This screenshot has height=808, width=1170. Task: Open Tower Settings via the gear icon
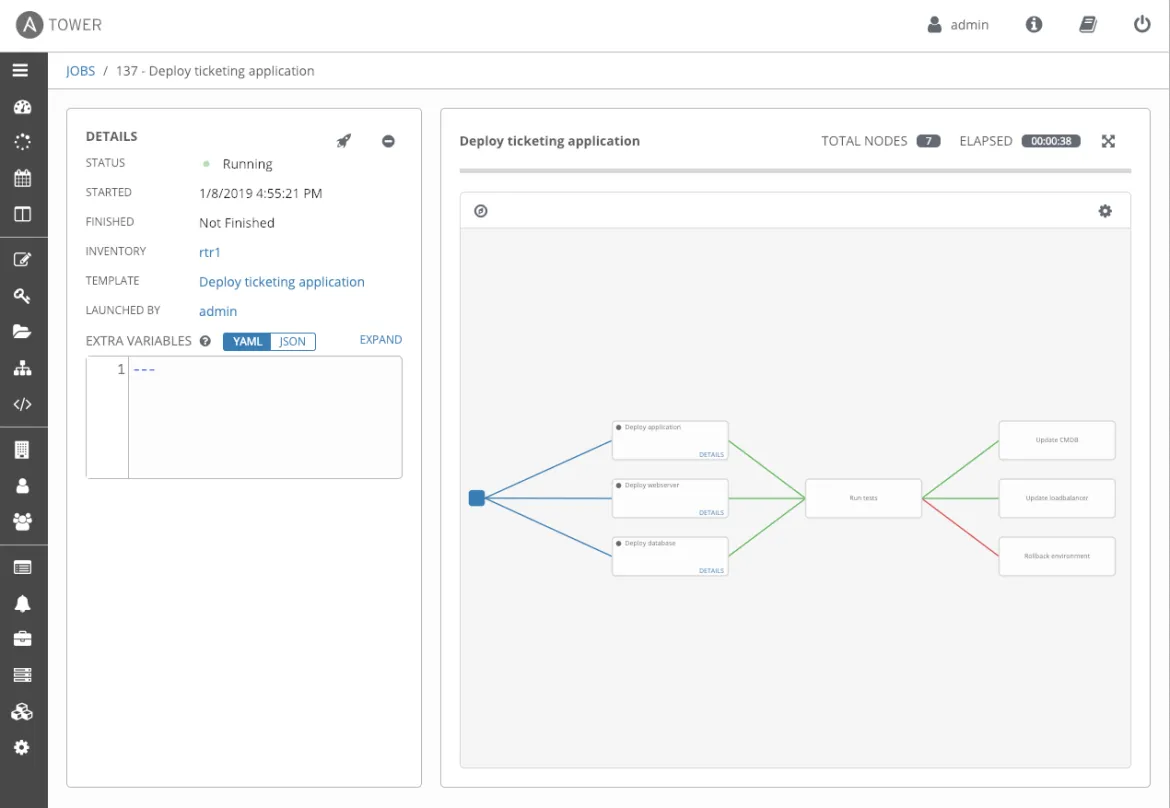(22, 747)
